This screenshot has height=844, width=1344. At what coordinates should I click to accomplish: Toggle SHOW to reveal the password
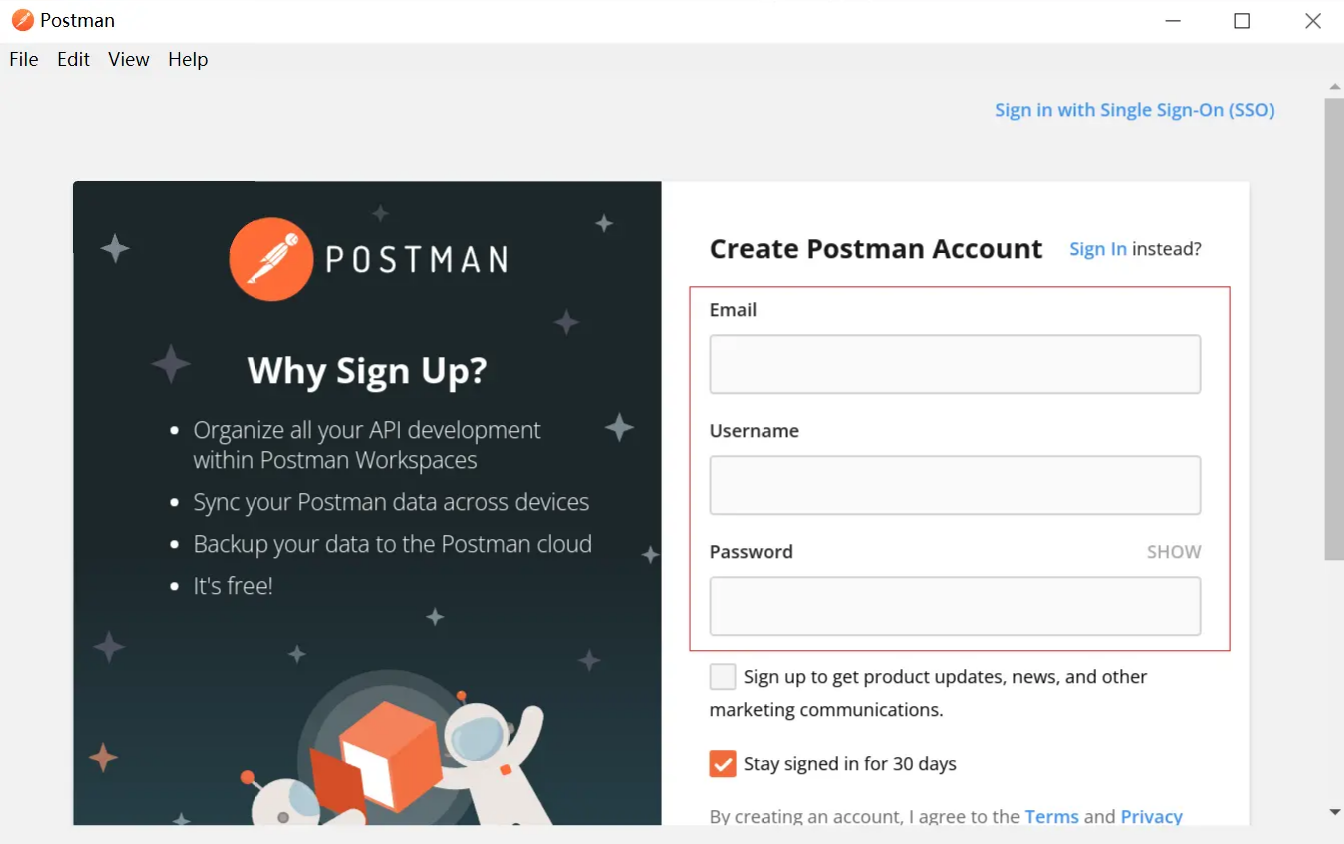[1173, 551]
